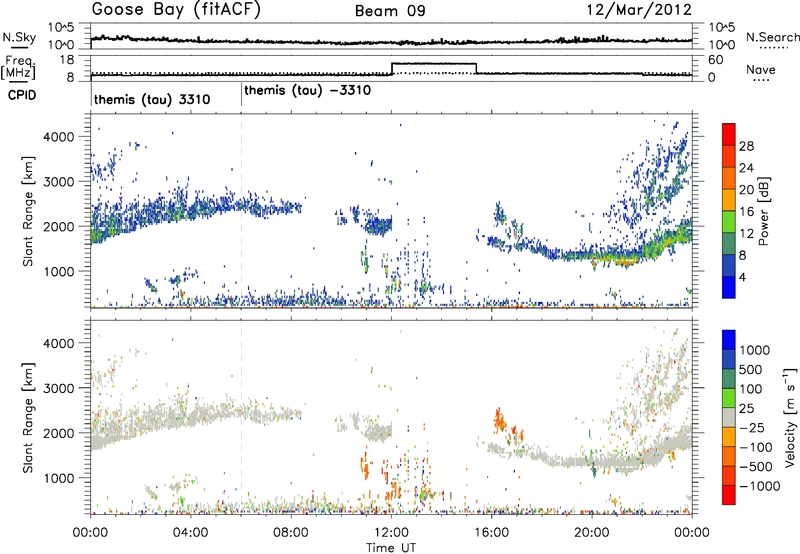Click the '4000' tick of the Power panel
This screenshot has width=800, height=554.
(x=58, y=137)
